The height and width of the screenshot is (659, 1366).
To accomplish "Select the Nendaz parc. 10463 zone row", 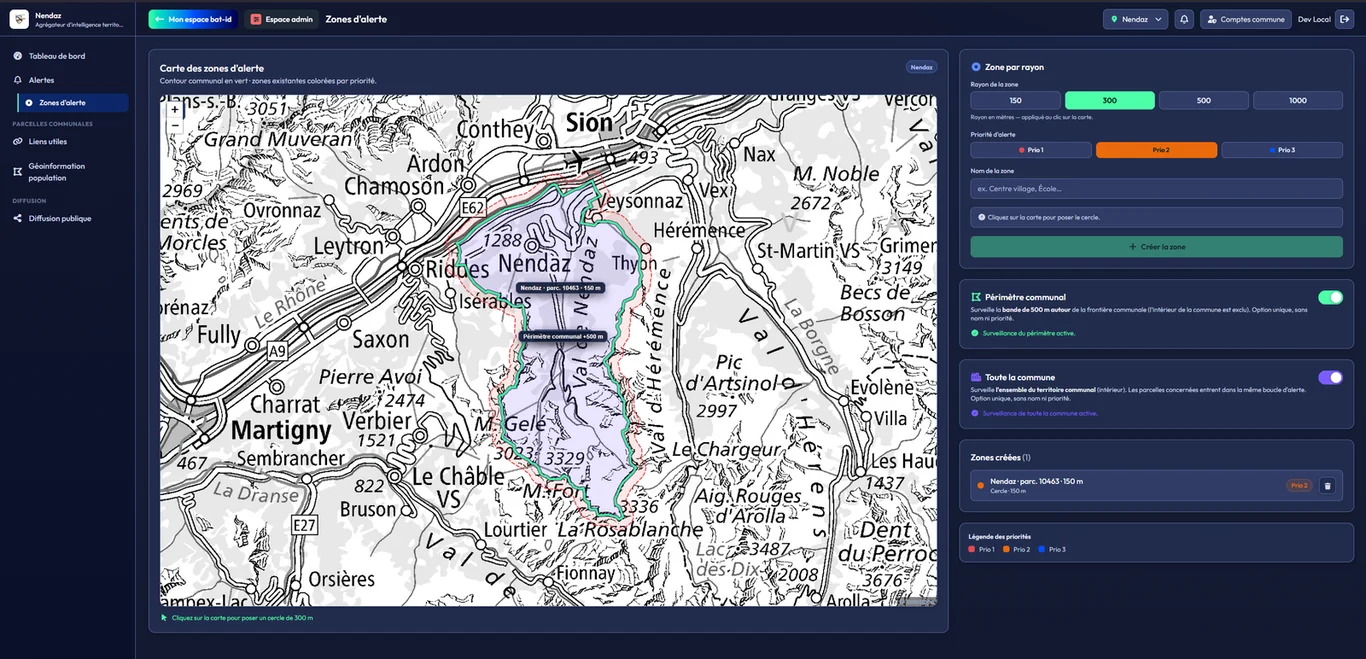I will pos(1157,486).
